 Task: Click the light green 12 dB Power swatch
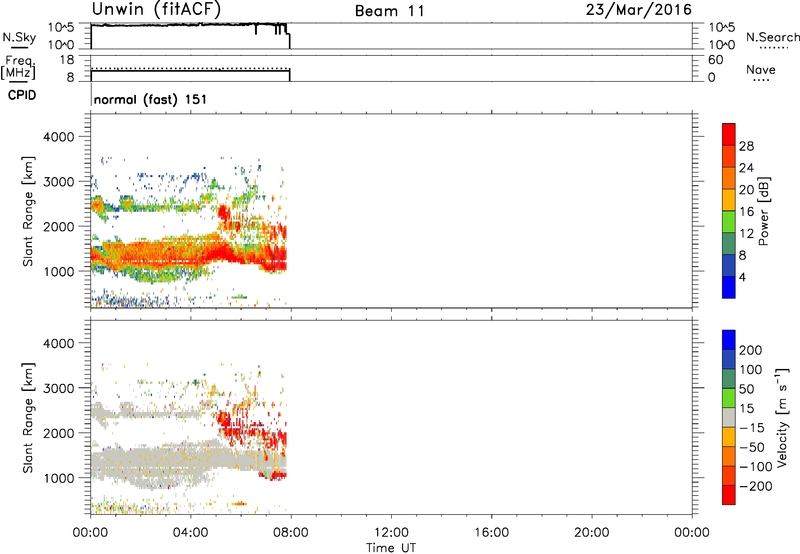[x=729, y=221]
